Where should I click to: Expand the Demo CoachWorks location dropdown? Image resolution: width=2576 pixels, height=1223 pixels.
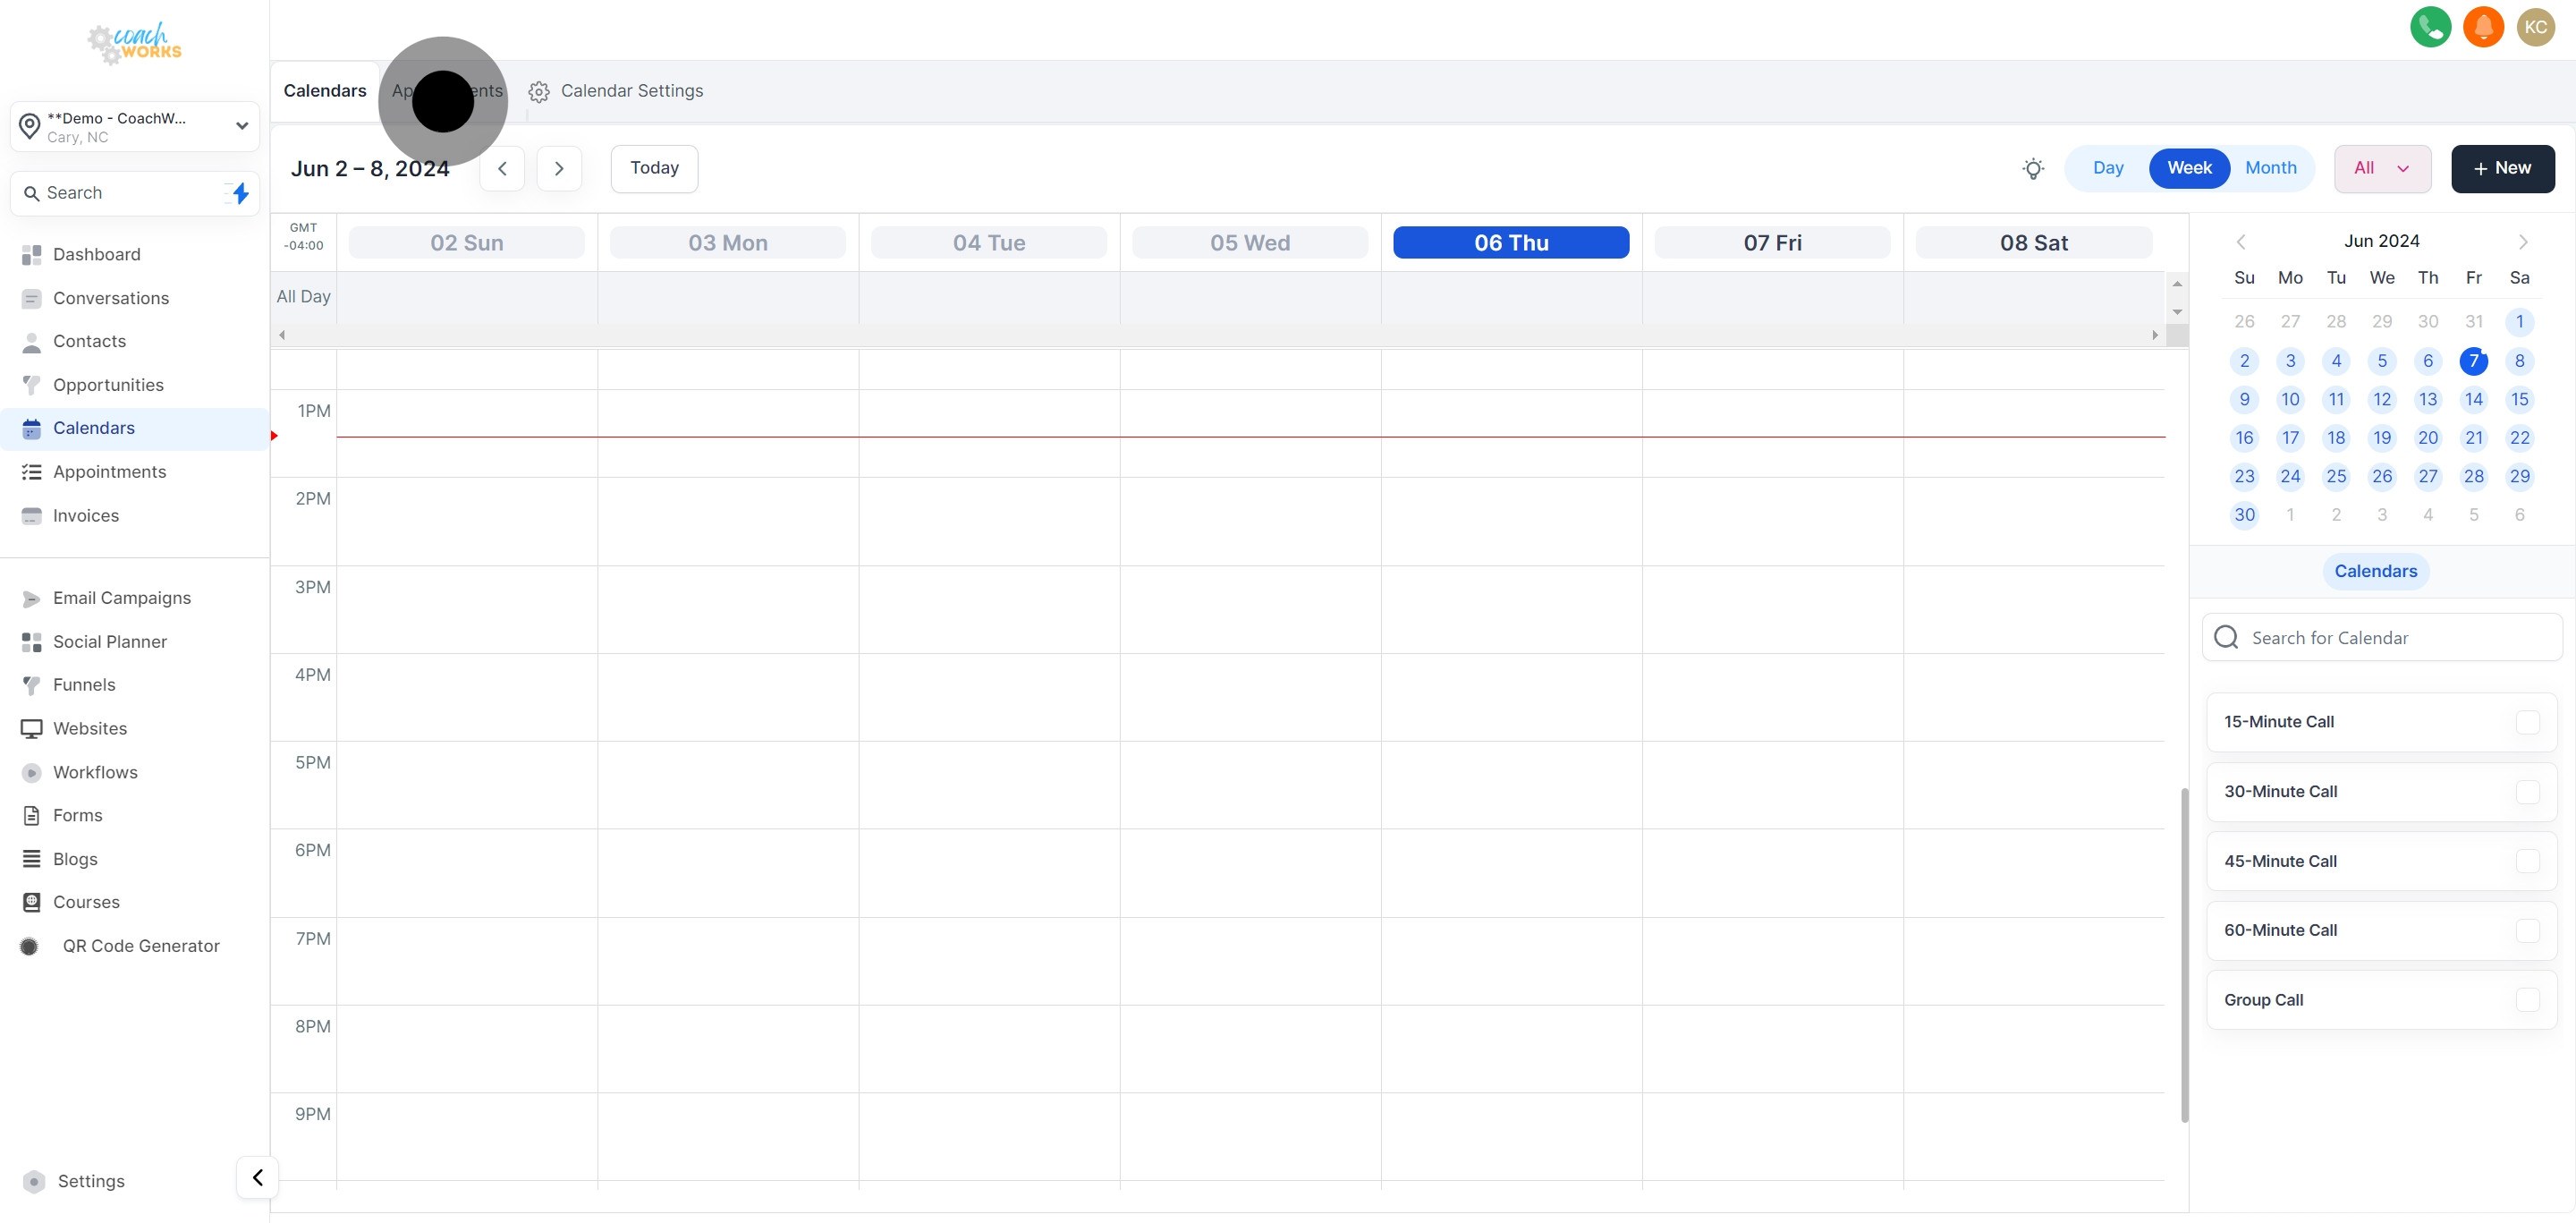point(135,126)
